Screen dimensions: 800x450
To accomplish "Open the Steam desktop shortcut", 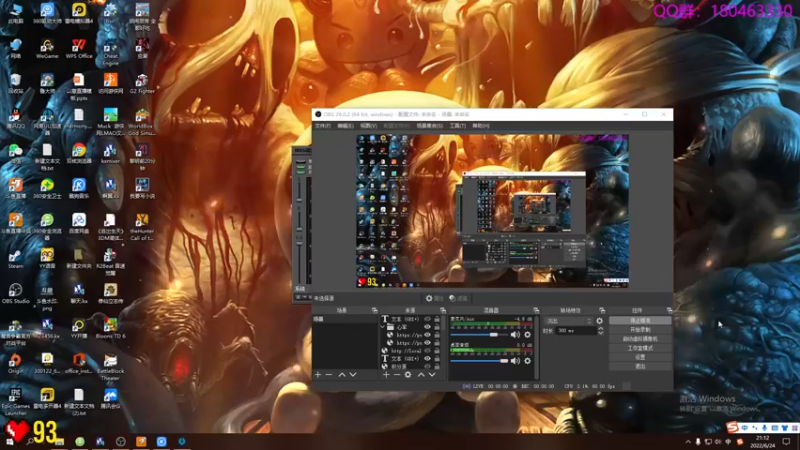I will pos(15,259).
